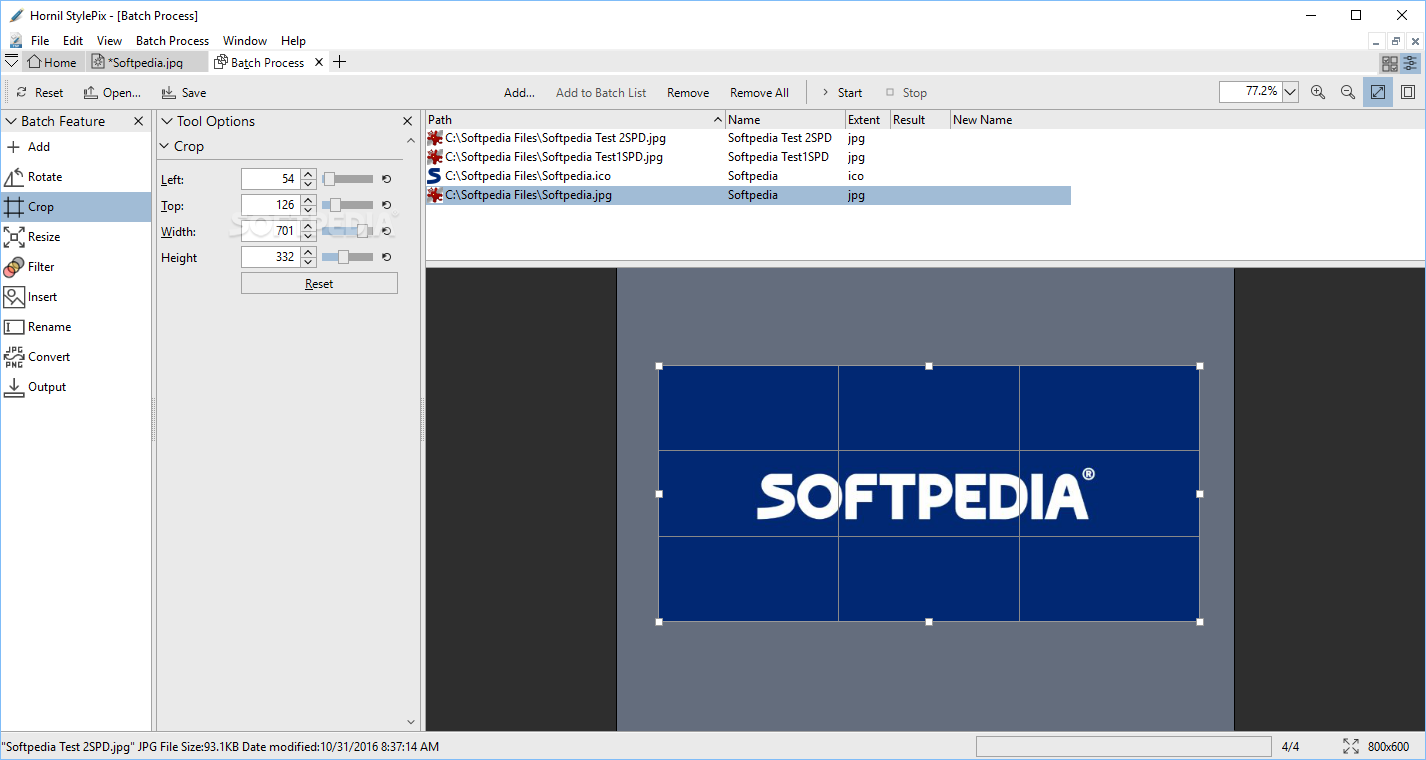Open the Help menu
Screen dimensions: 1426x760
point(293,41)
